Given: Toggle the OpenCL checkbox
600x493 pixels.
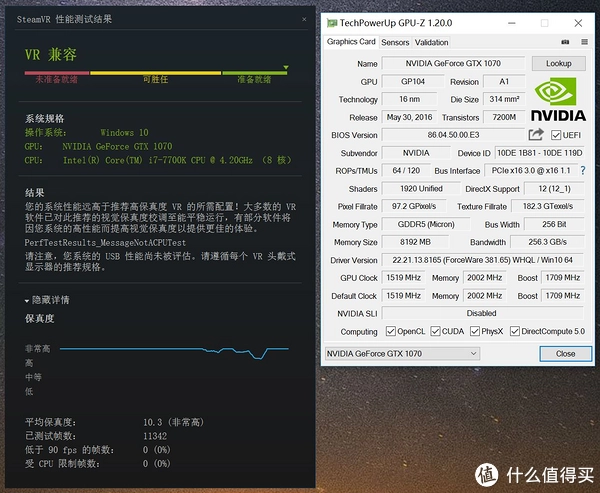Looking at the screenshot, I should coord(391,331).
